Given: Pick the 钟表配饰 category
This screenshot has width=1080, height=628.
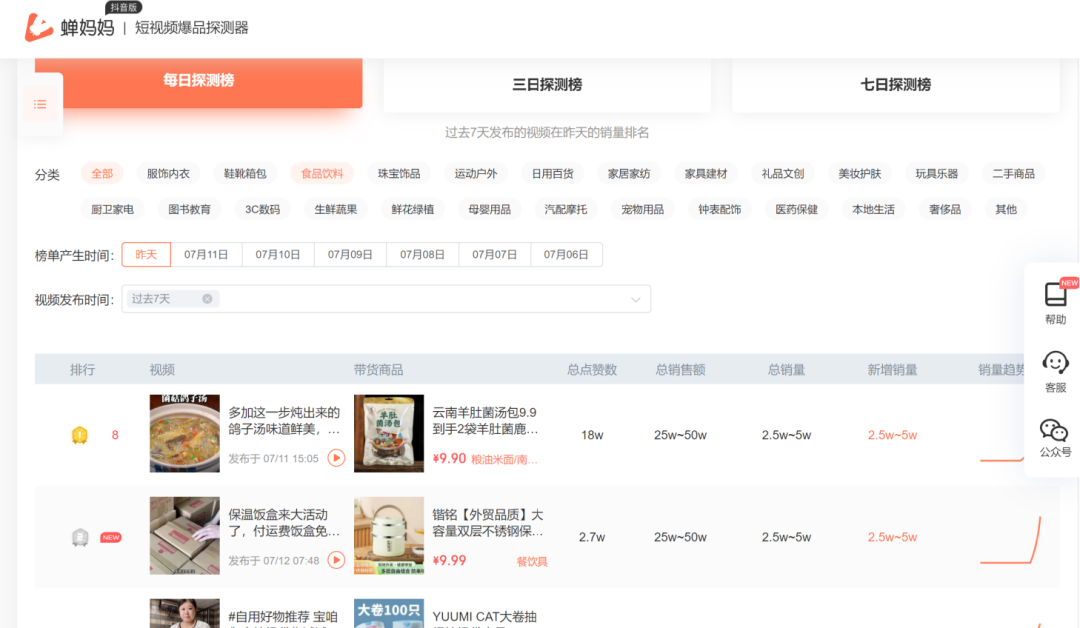Looking at the screenshot, I should point(720,209).
